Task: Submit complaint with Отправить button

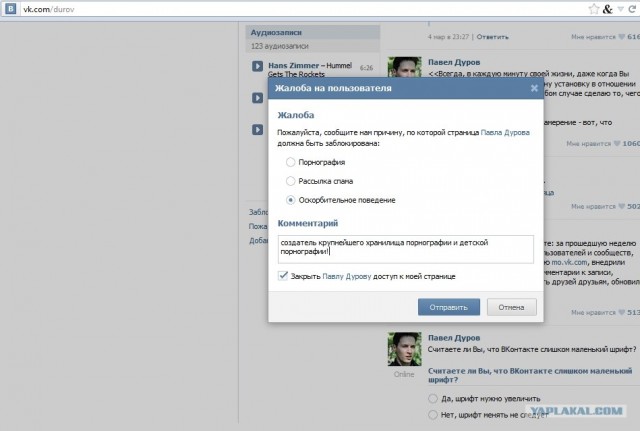Action: coord(449,307)
